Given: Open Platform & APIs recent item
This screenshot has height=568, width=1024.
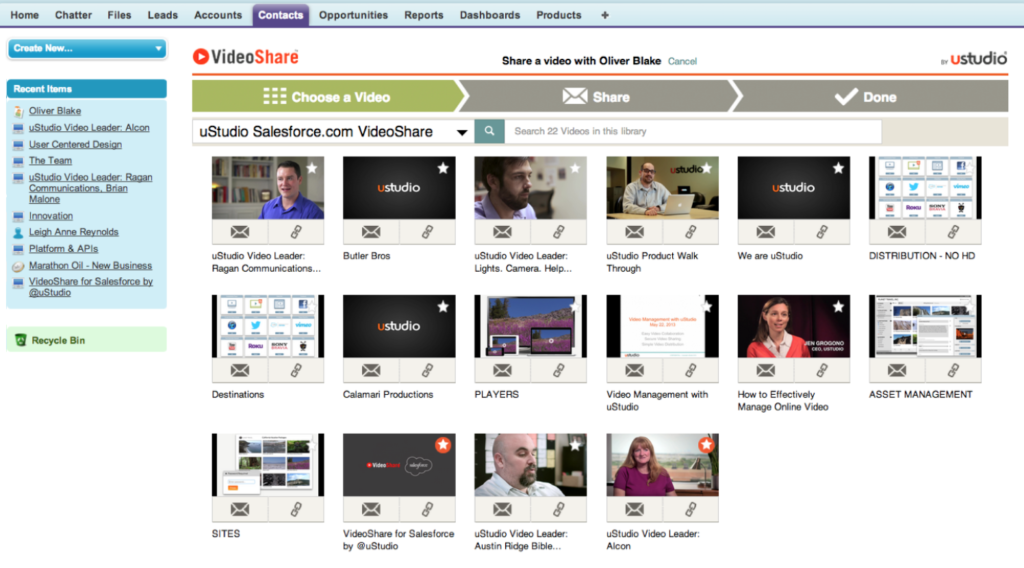Looking at the screenshot, I should click(x=63, y=249).
